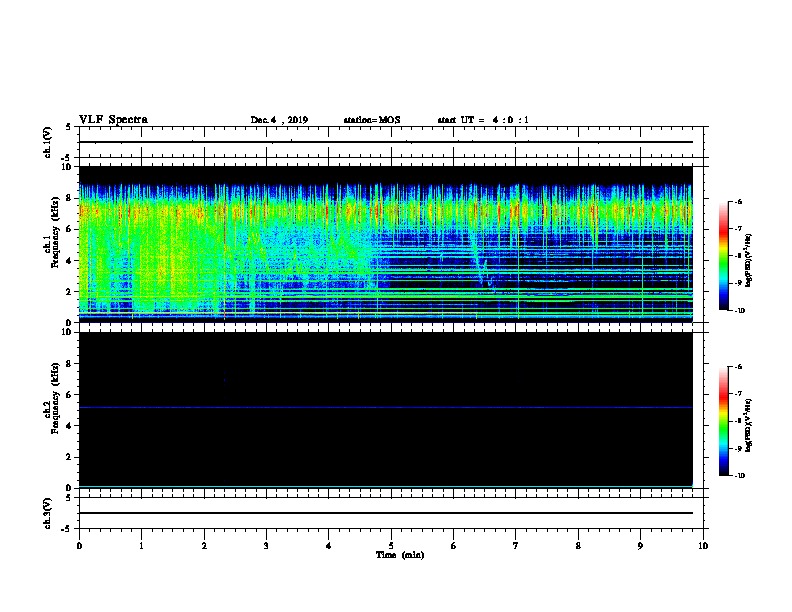Screen dimensions: 792x612
Task: Select the "start UT = 4:0:1" text
Action: point(483,120)
